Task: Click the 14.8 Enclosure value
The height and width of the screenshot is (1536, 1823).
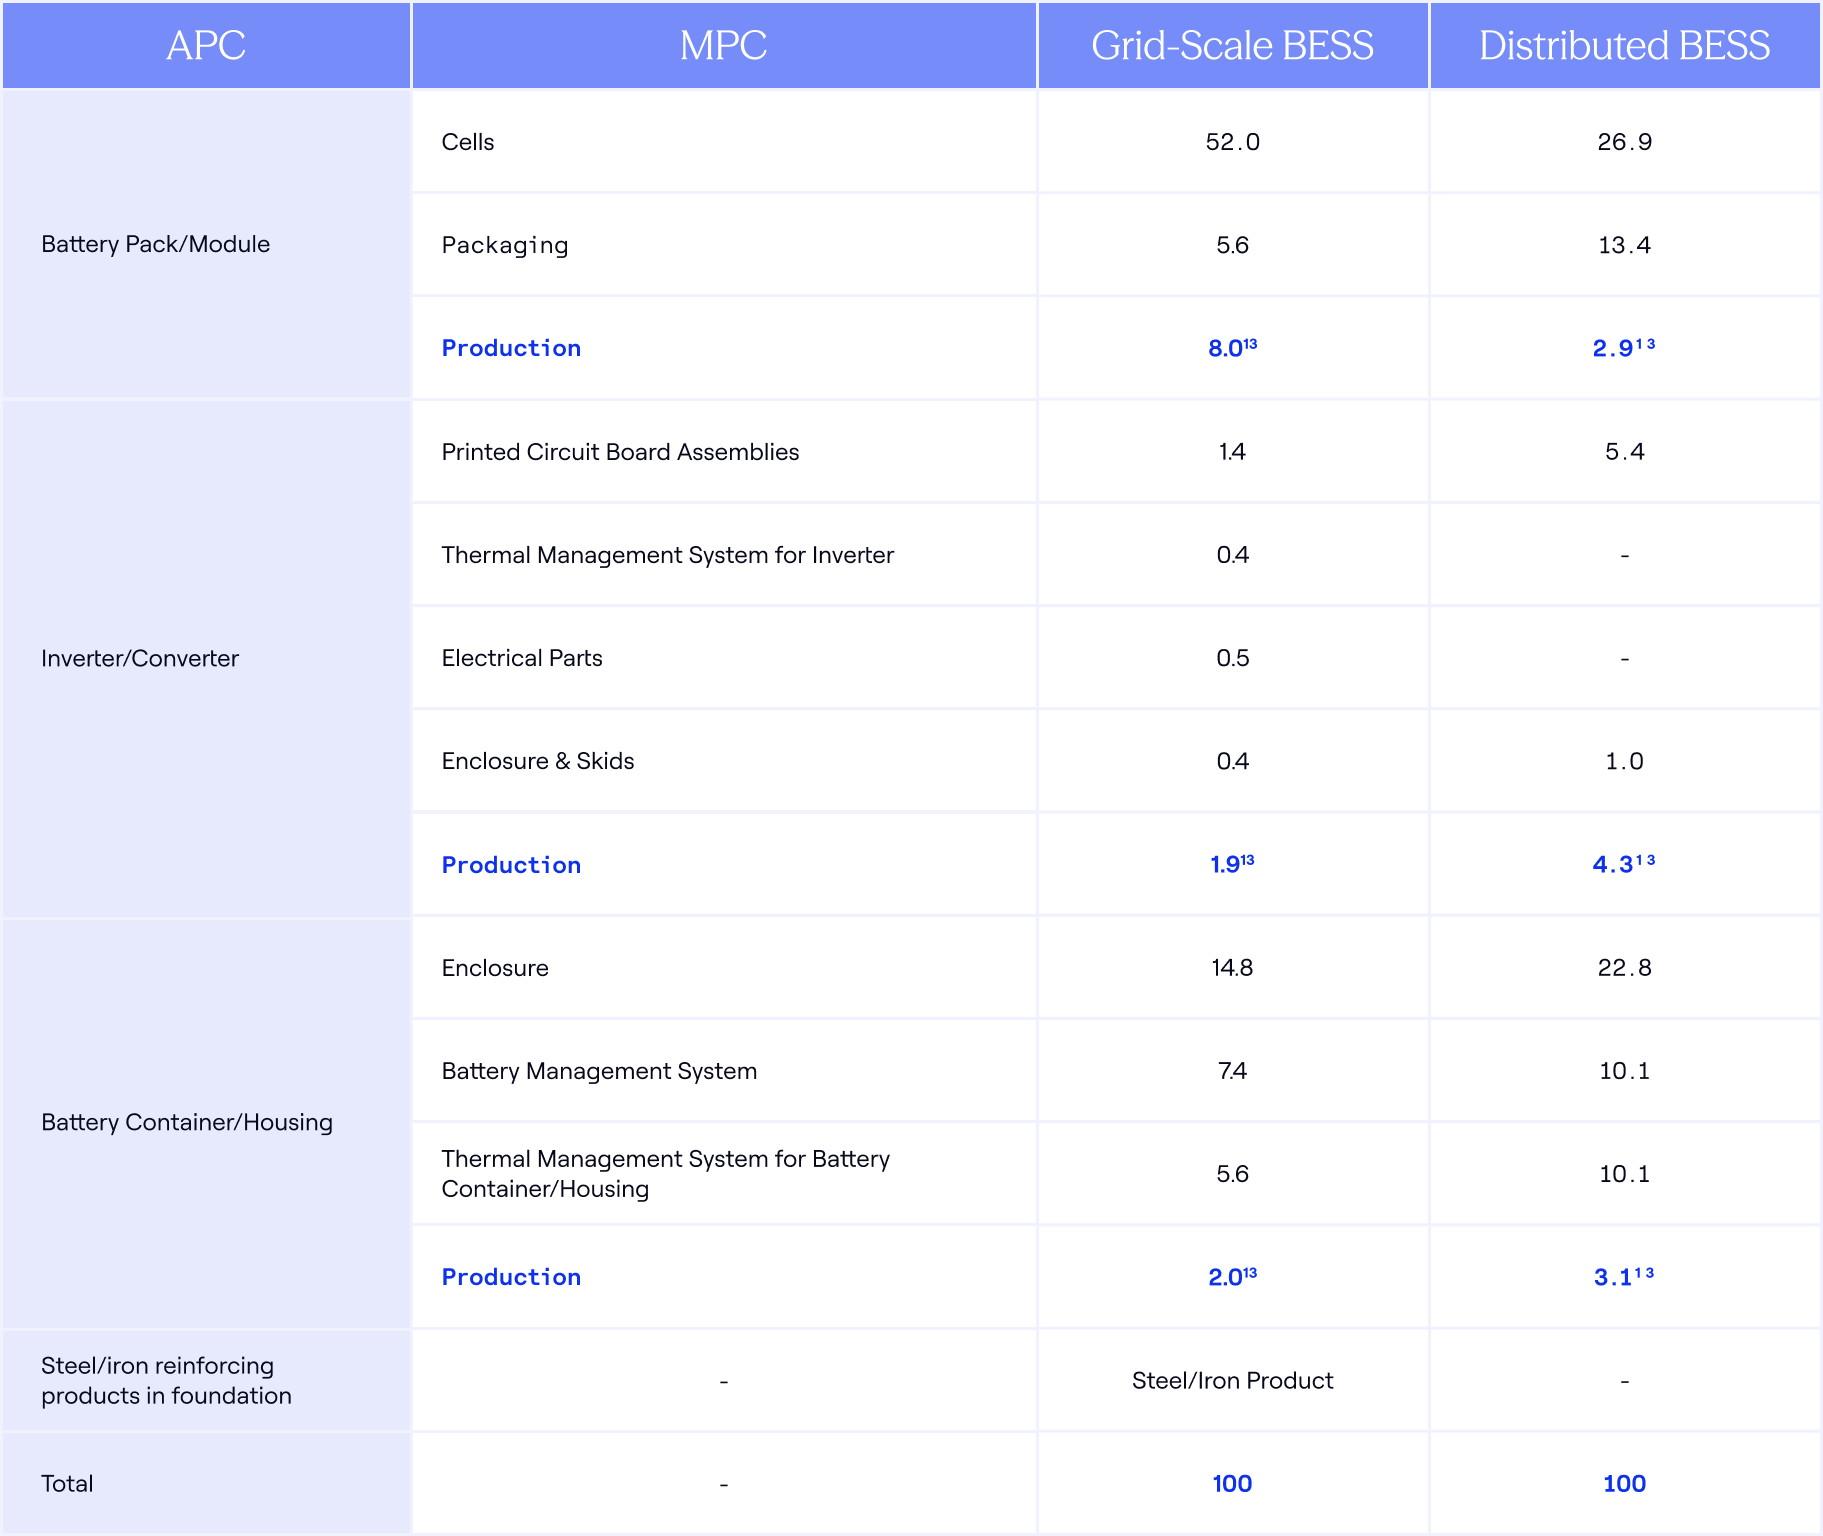Action: click(1232, 968)
